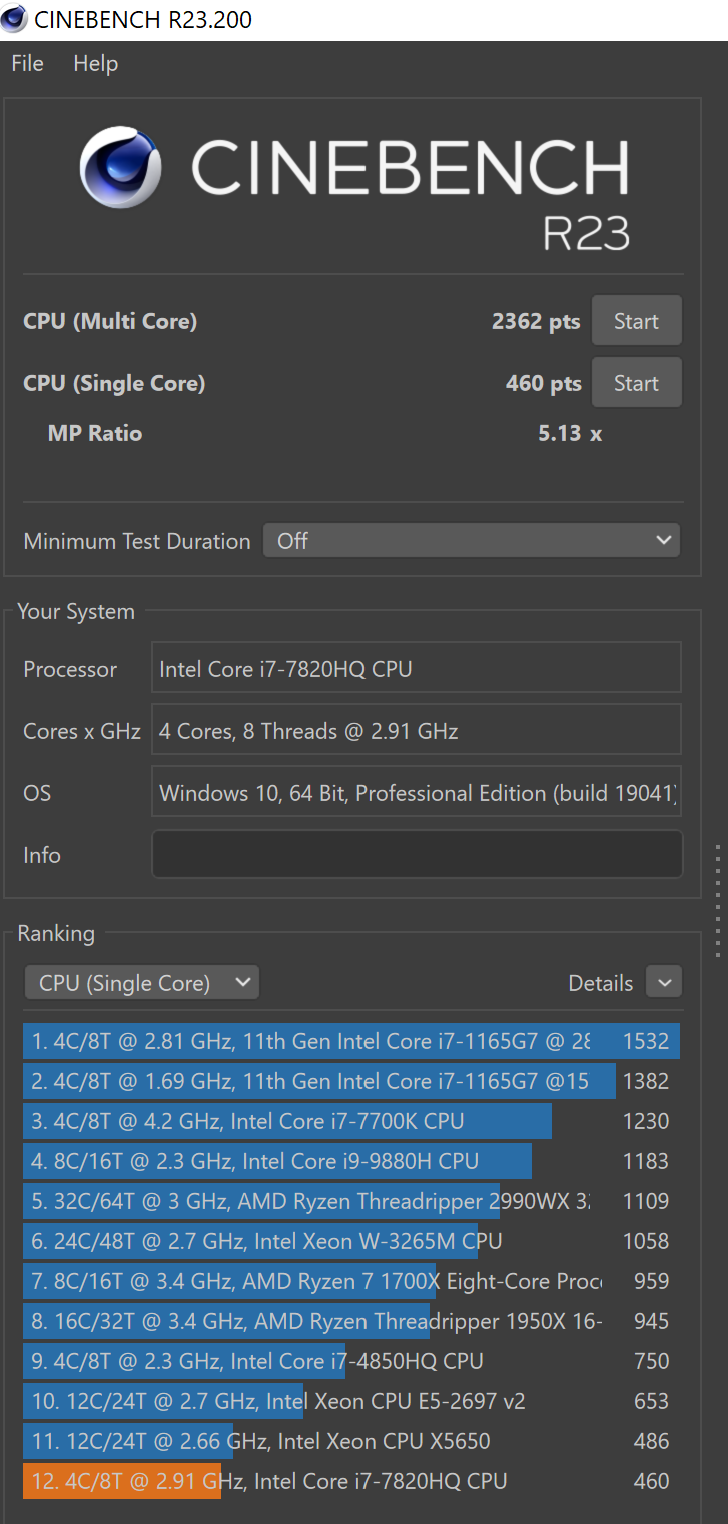Click the Details label in Ranking
This screenshot has width=728, height=1524.
point(601,983)
